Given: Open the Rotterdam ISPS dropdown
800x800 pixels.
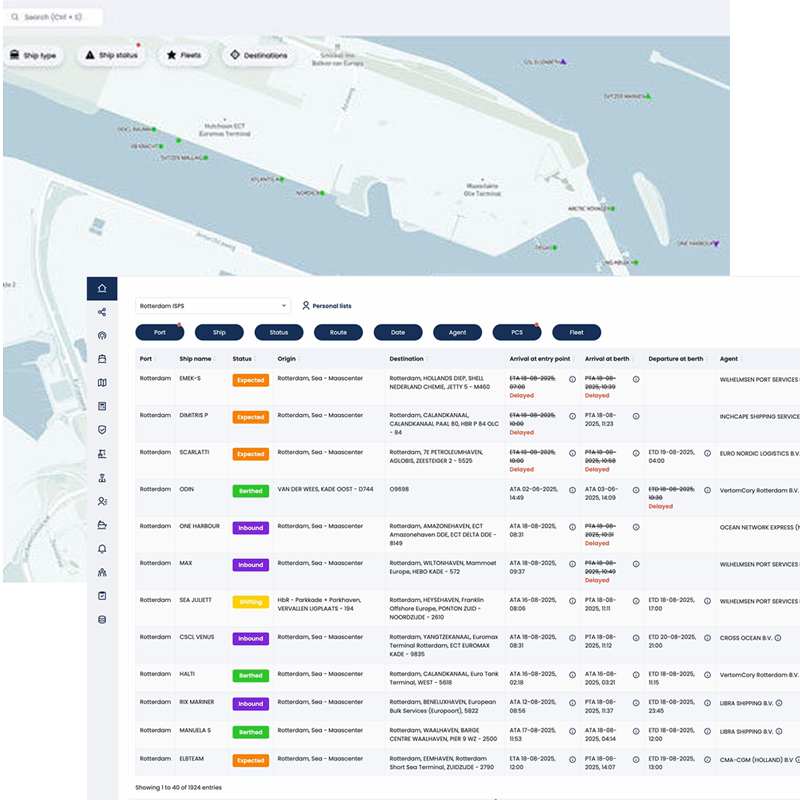Looking at the screenshot, I should [x=212, y=306].
